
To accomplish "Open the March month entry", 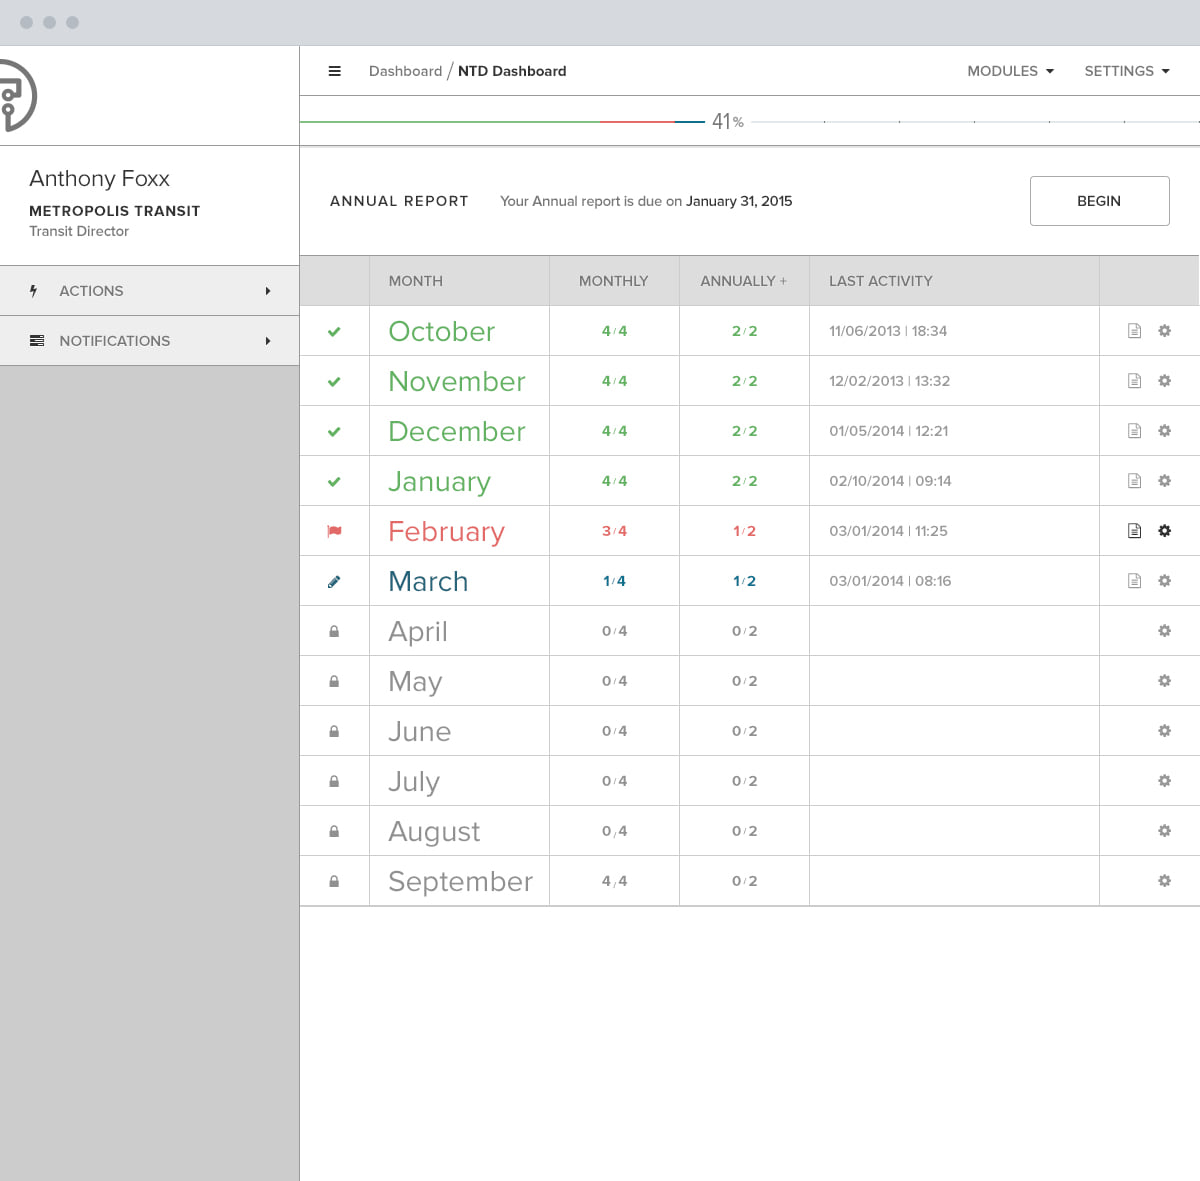I will tap(428, 581).
